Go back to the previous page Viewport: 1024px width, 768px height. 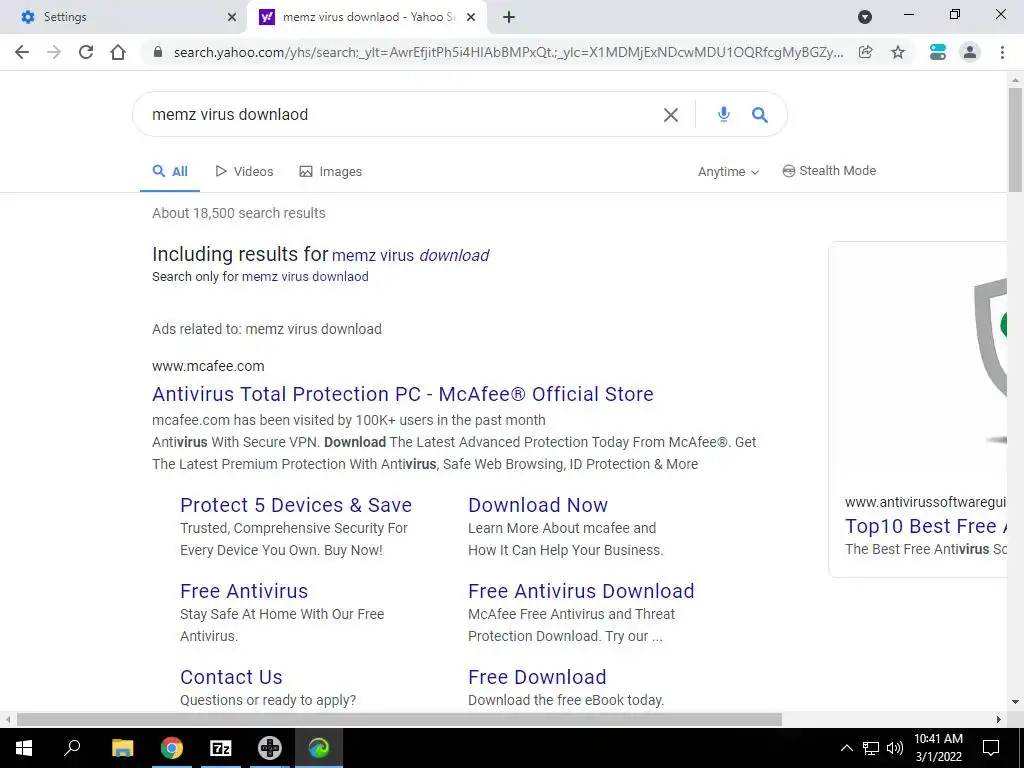click(x=22, y=52)
